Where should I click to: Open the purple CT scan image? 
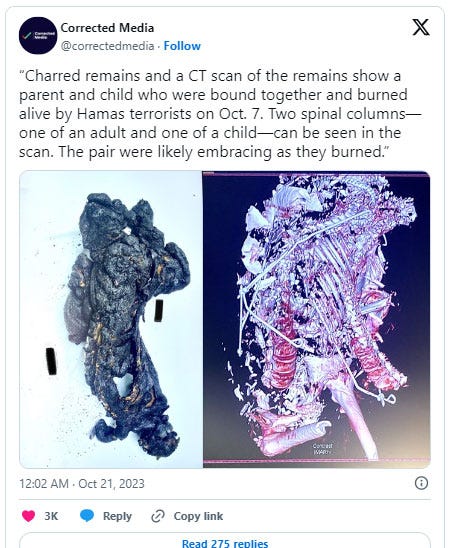[x=317, y=319]
